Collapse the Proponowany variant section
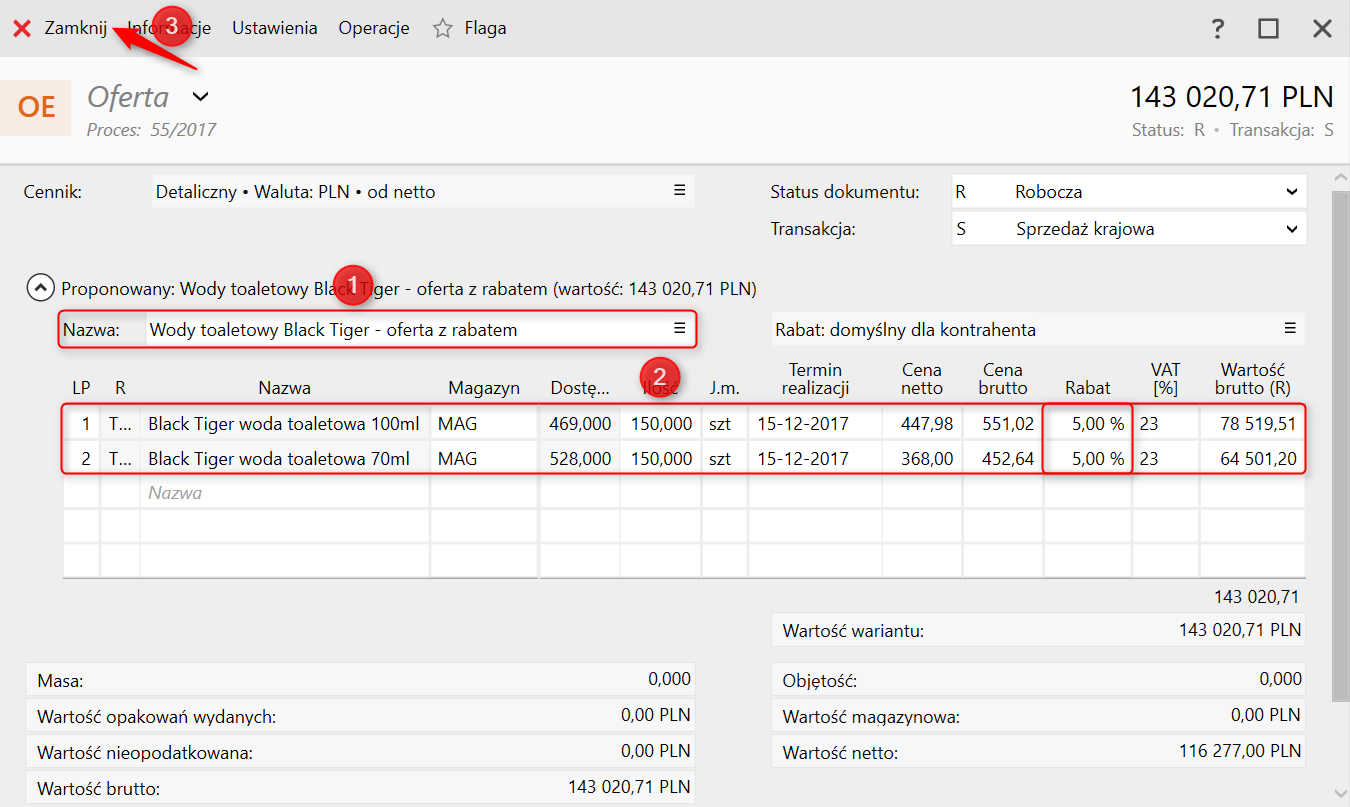1350x807 pixels. click(40, 289)
